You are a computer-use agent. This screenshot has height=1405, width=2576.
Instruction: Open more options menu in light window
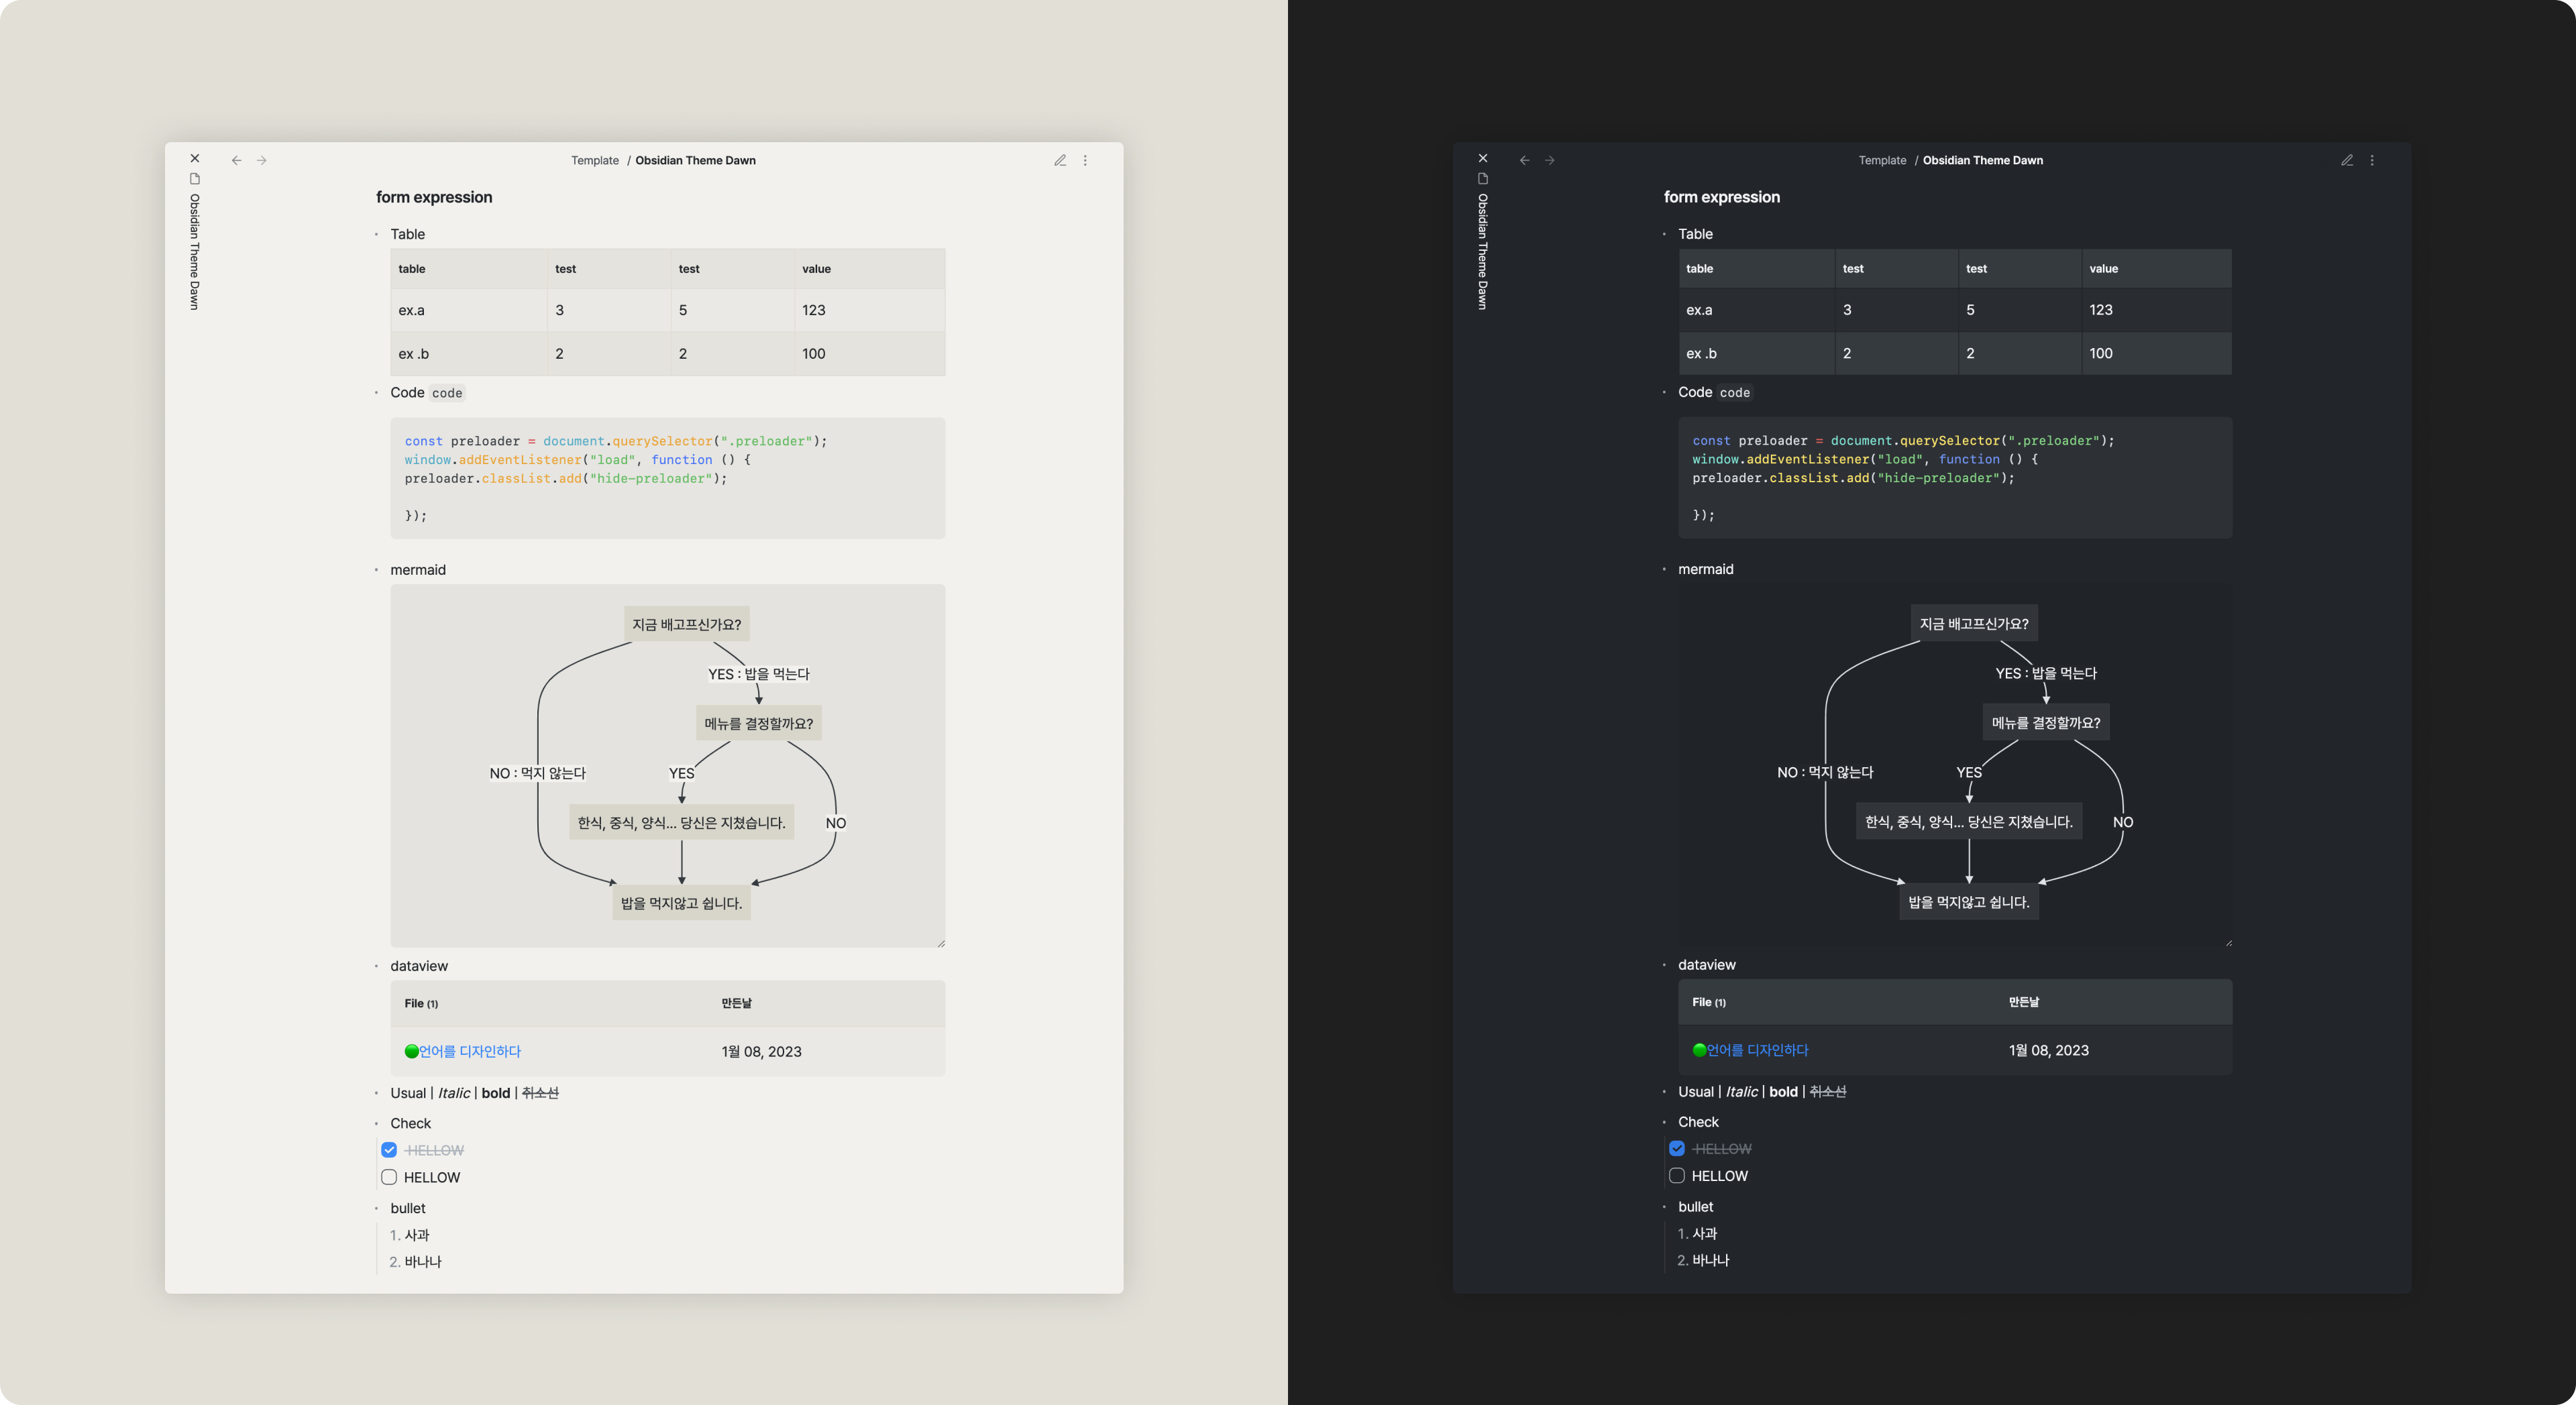(x=1085, y=160)
